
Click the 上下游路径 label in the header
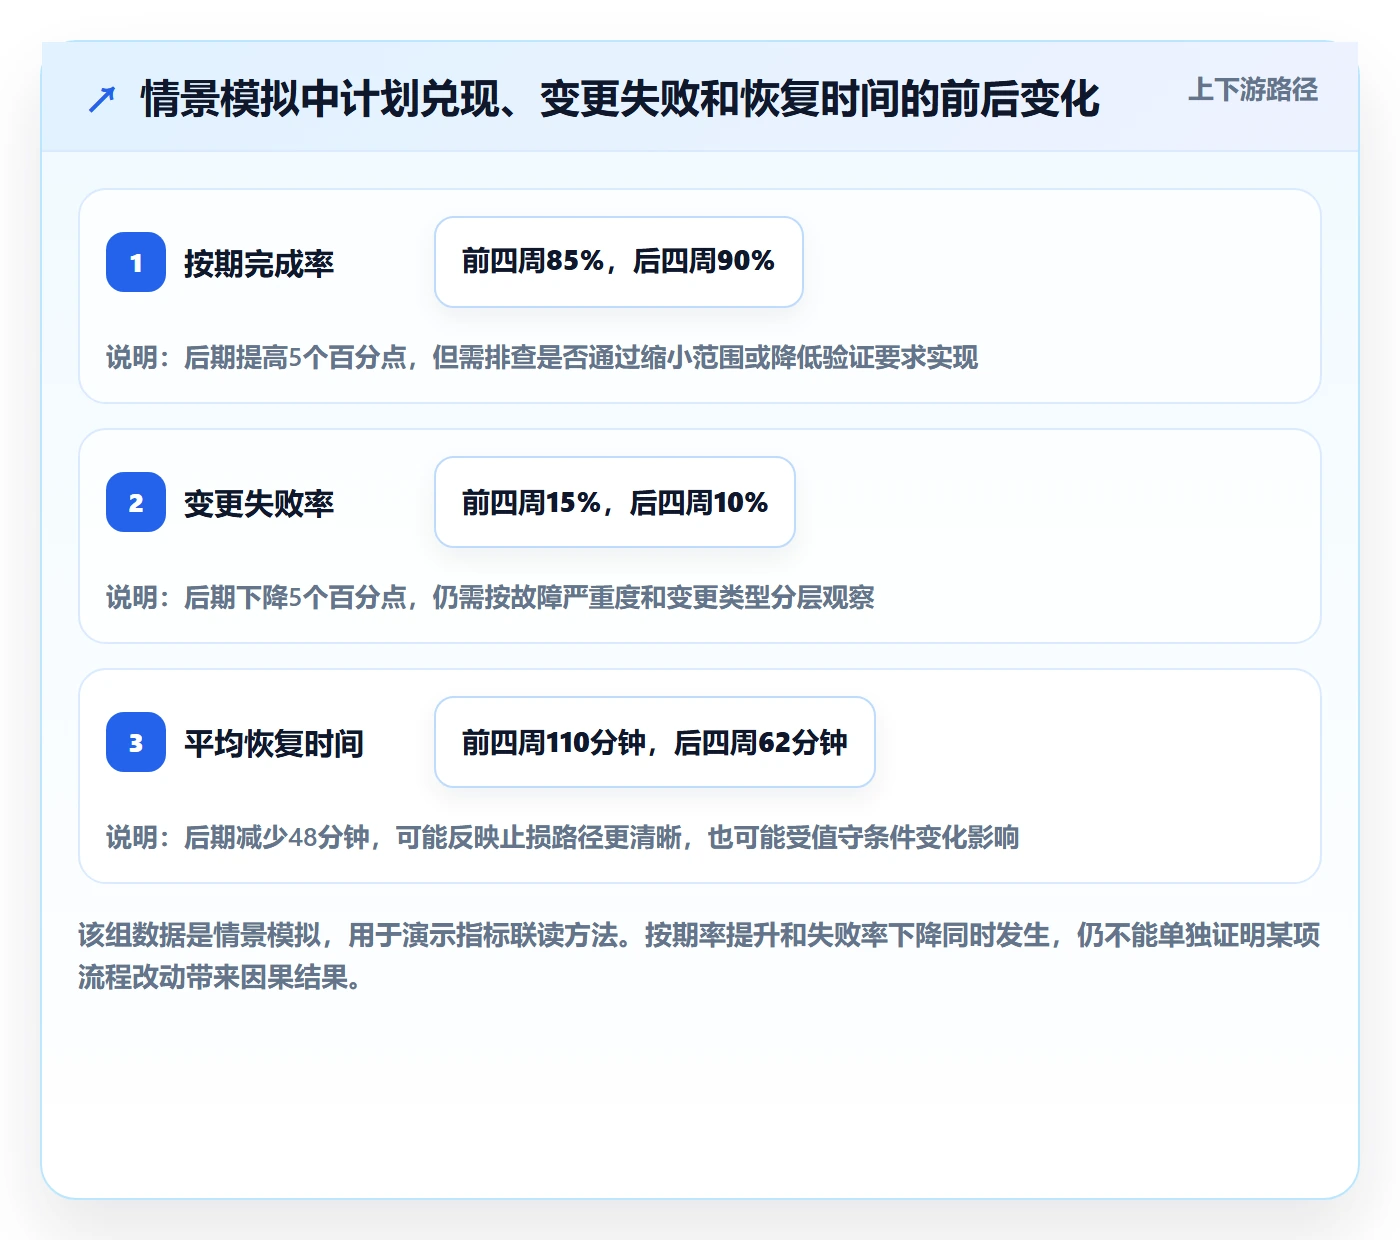click(x=1253, y=90)
